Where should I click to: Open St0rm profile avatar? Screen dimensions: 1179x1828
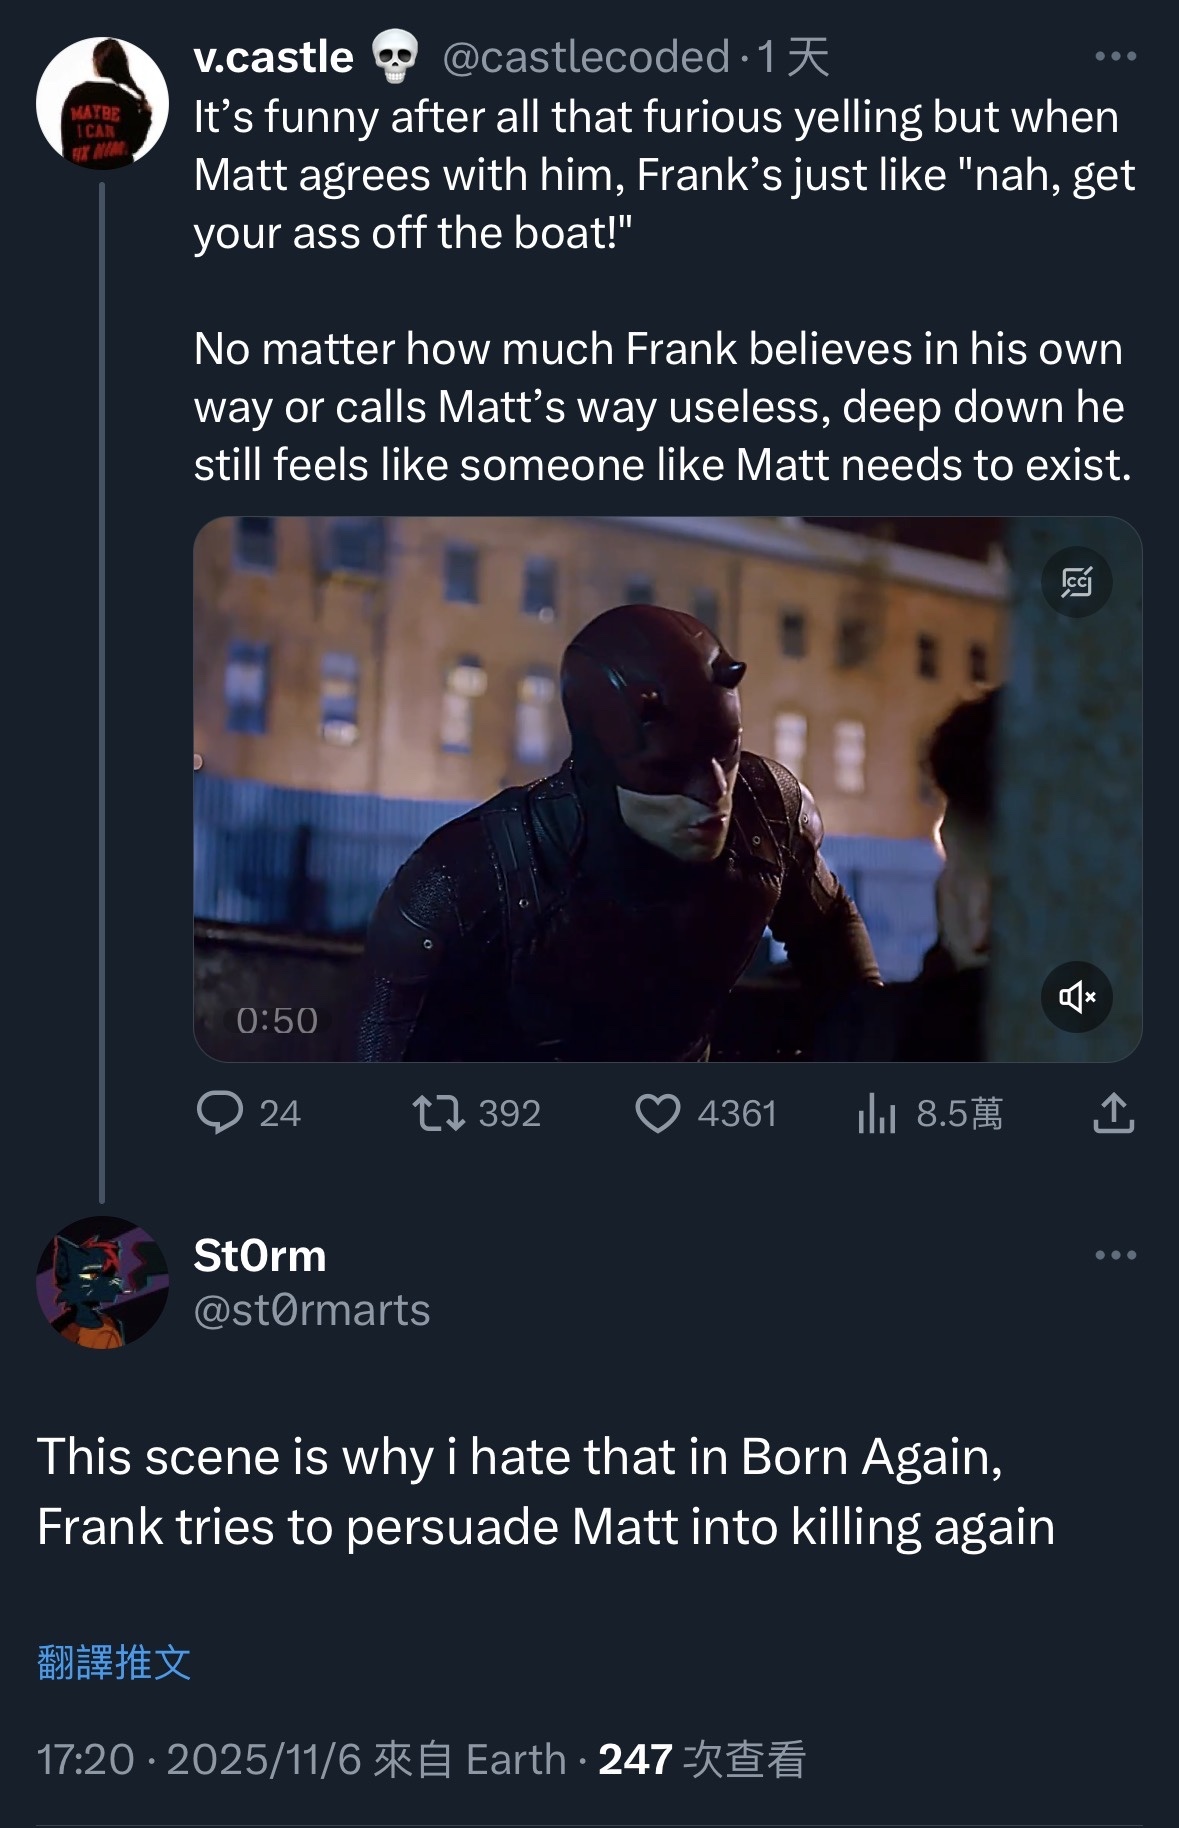coord(102,1282)
